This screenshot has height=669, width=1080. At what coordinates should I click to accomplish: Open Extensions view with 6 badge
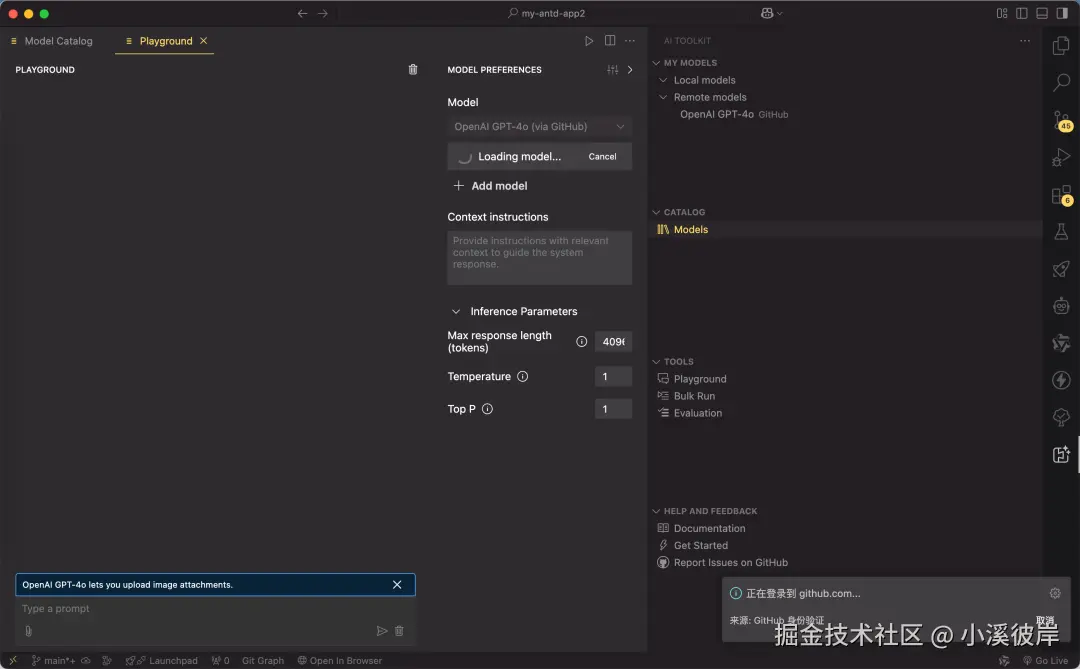pos(1061,195)
